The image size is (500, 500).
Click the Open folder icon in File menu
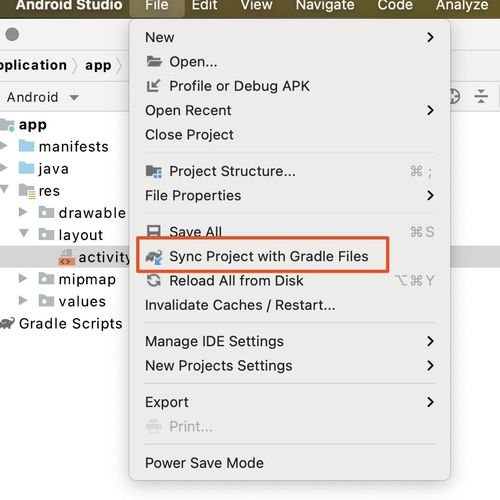point(154,62)
